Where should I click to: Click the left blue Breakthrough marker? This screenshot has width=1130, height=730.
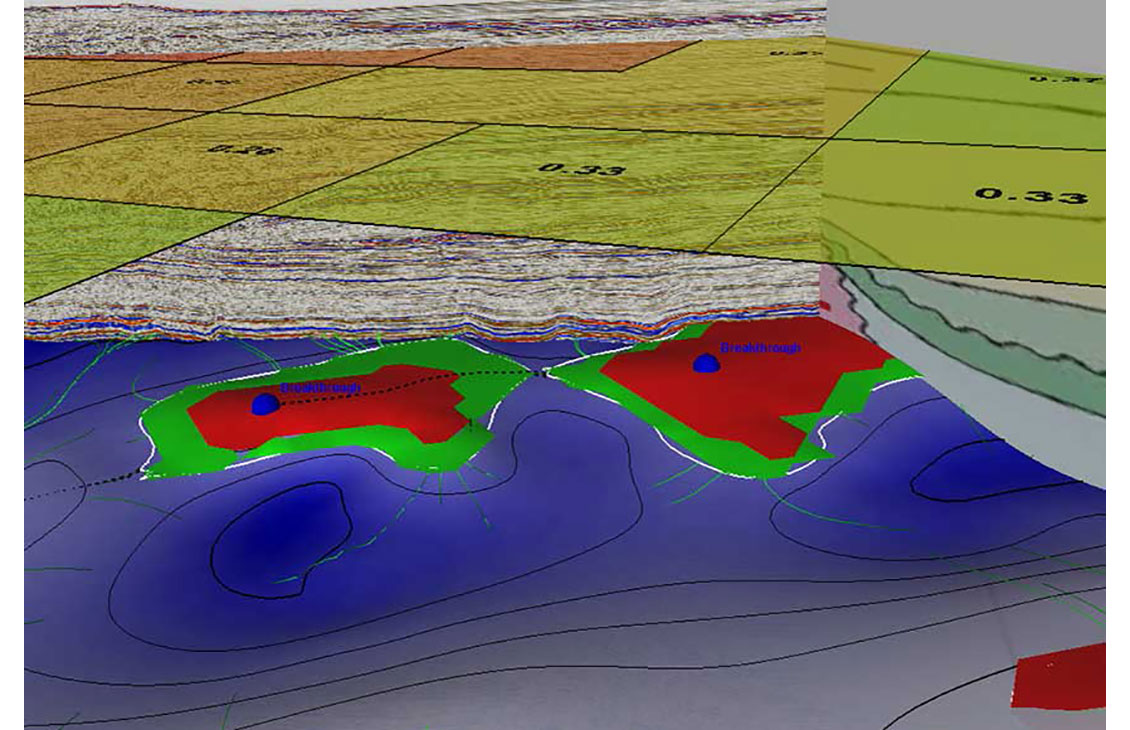click(x=264, y=404)
